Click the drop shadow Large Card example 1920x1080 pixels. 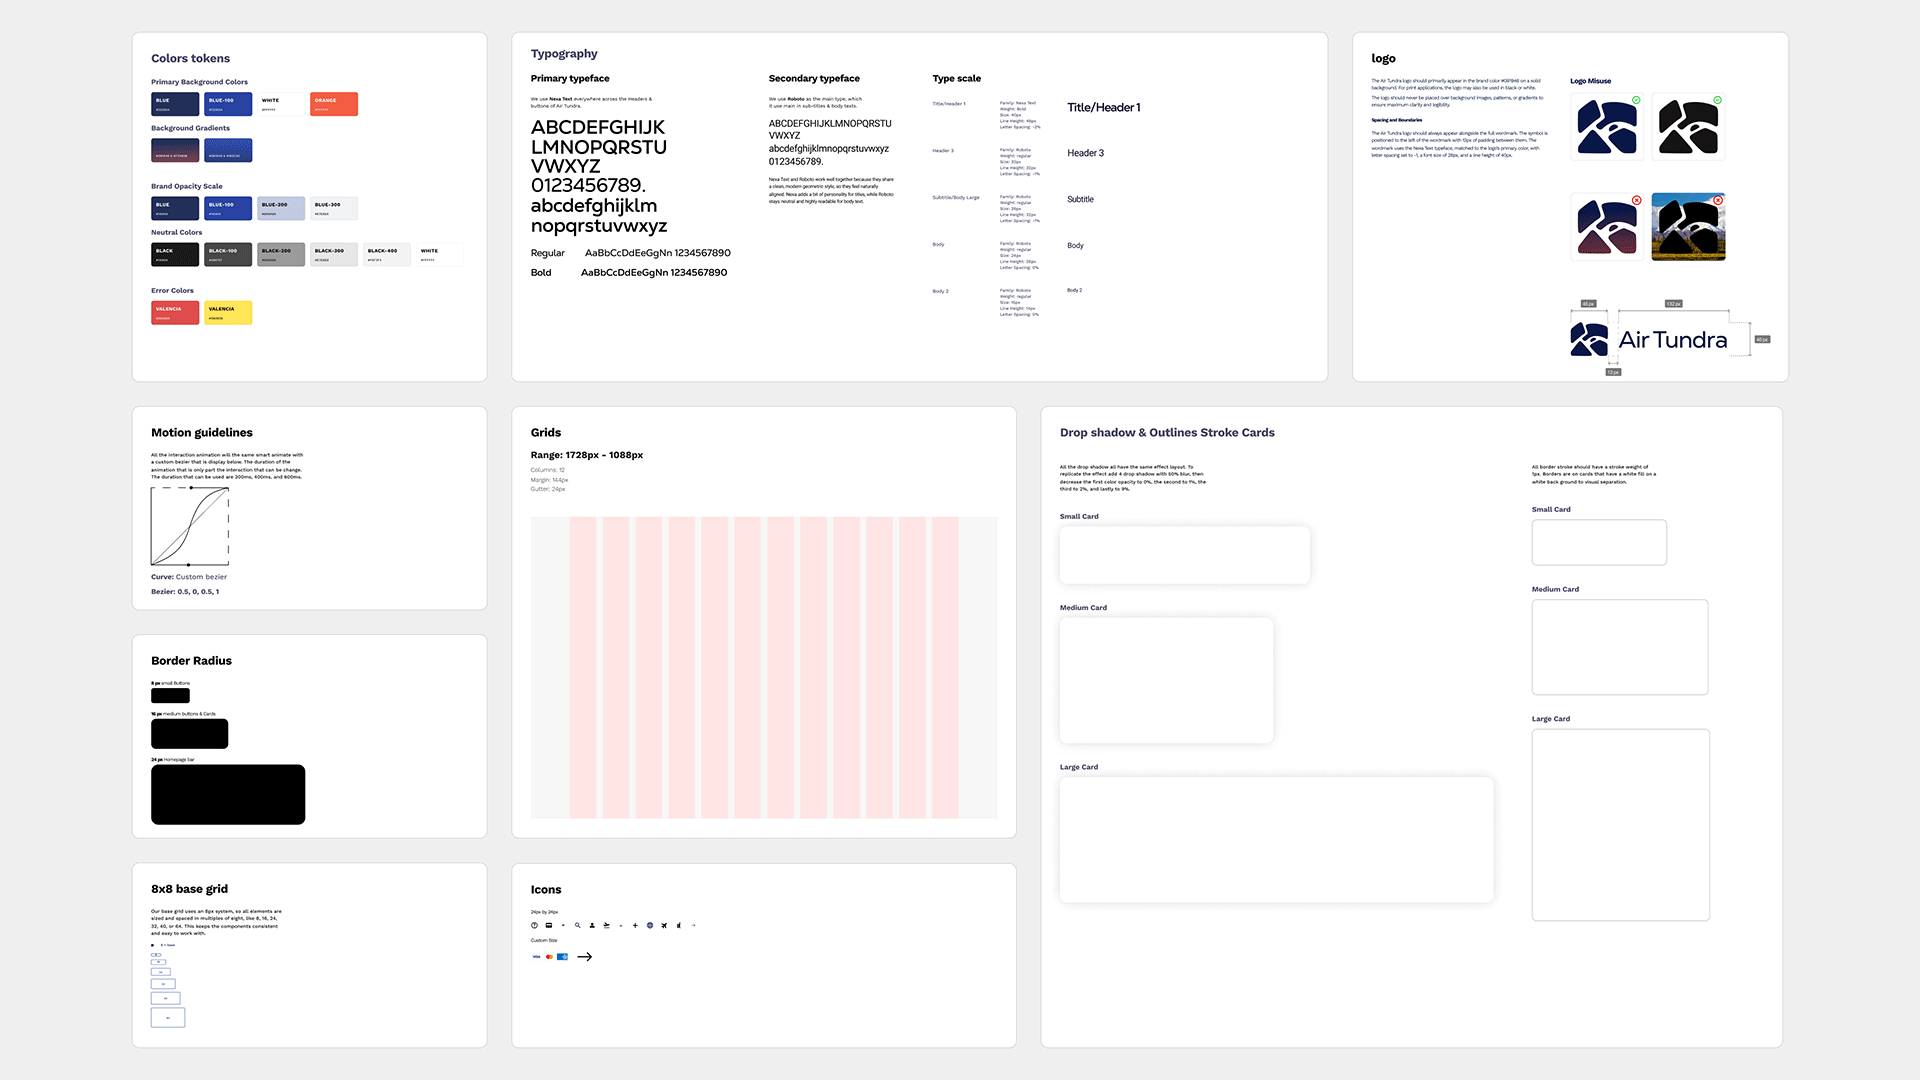[1276, 840]
